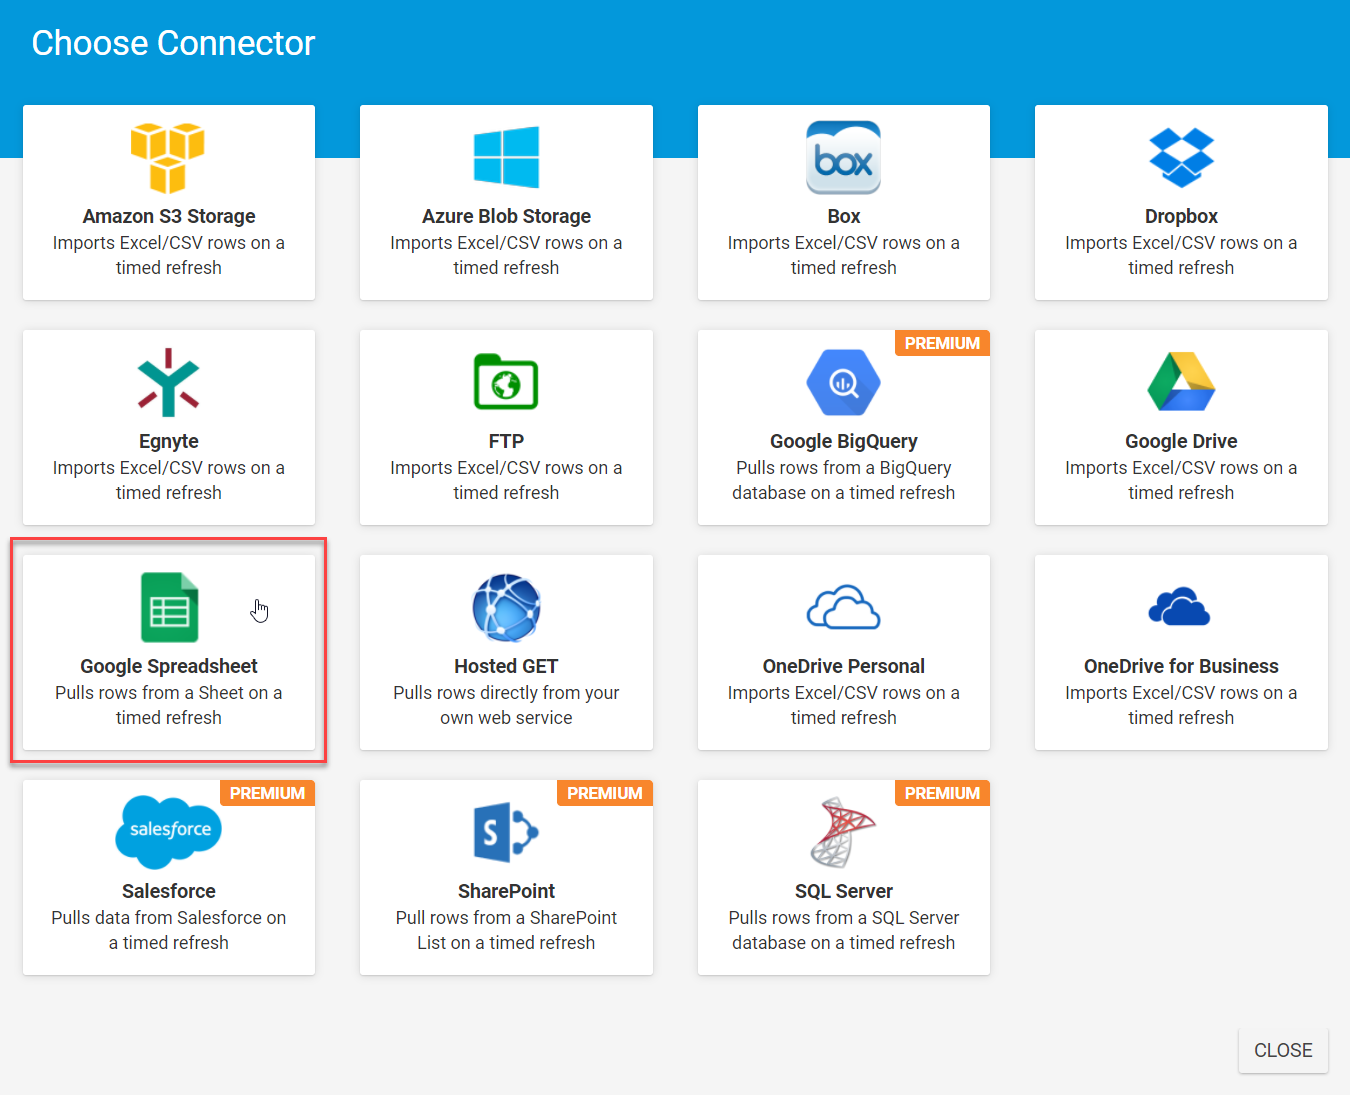
Task: Choose the Salesforce connector title
Action: coord(169,891)
